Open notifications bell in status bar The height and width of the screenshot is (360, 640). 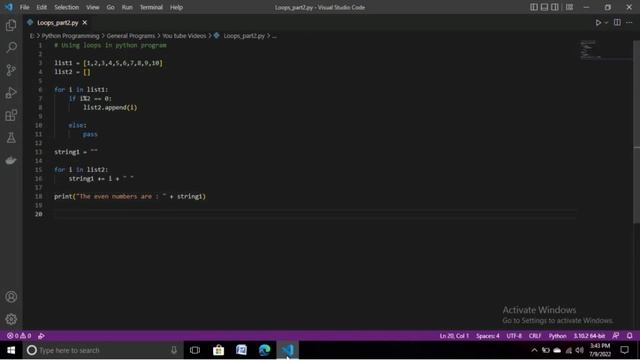[x=629, y=336]
